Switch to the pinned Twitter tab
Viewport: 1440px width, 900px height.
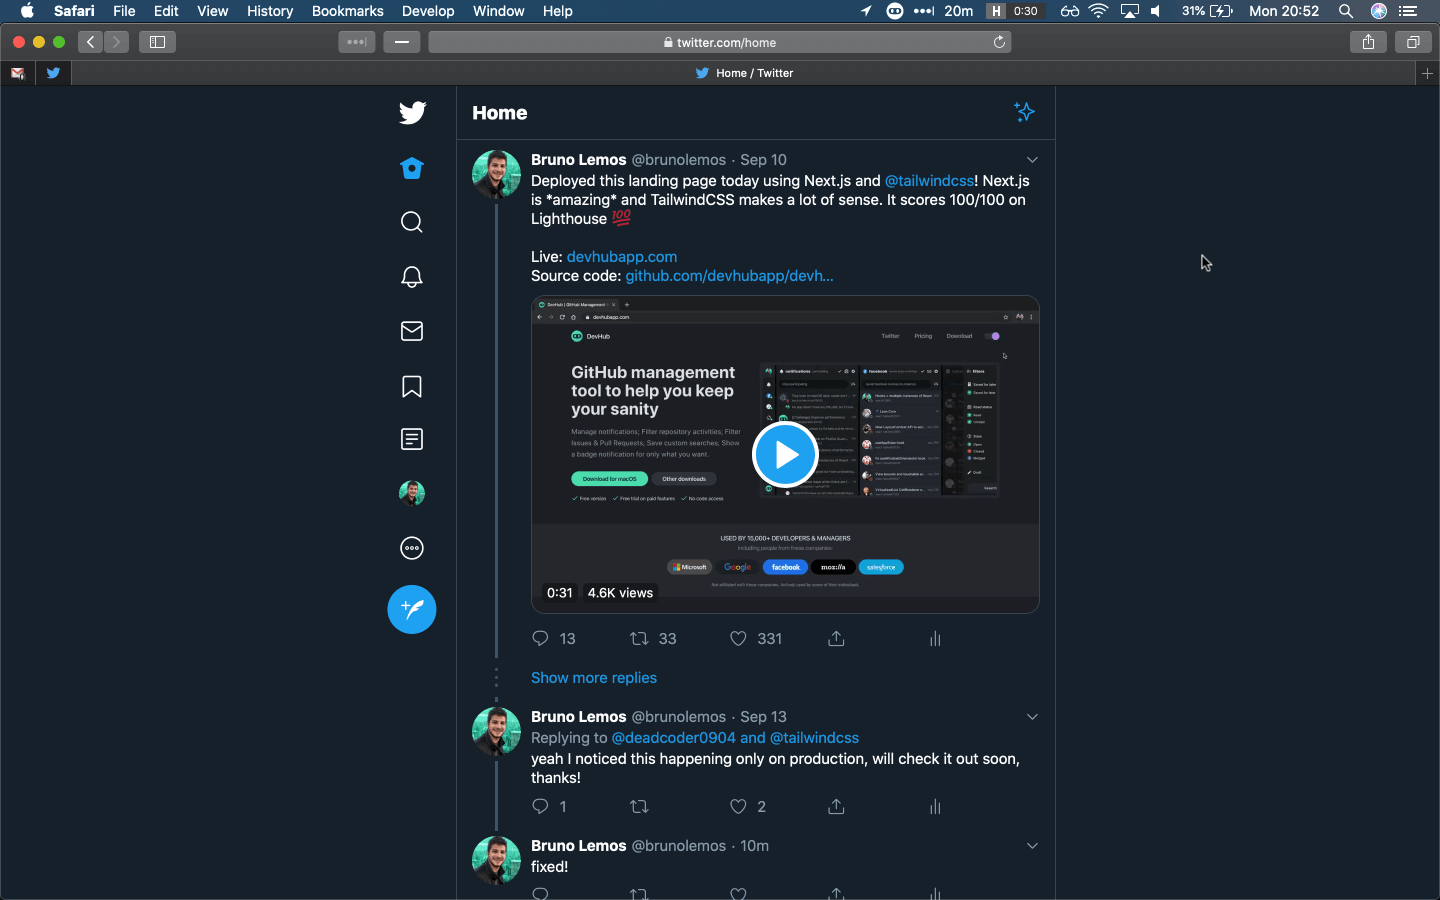54,73
